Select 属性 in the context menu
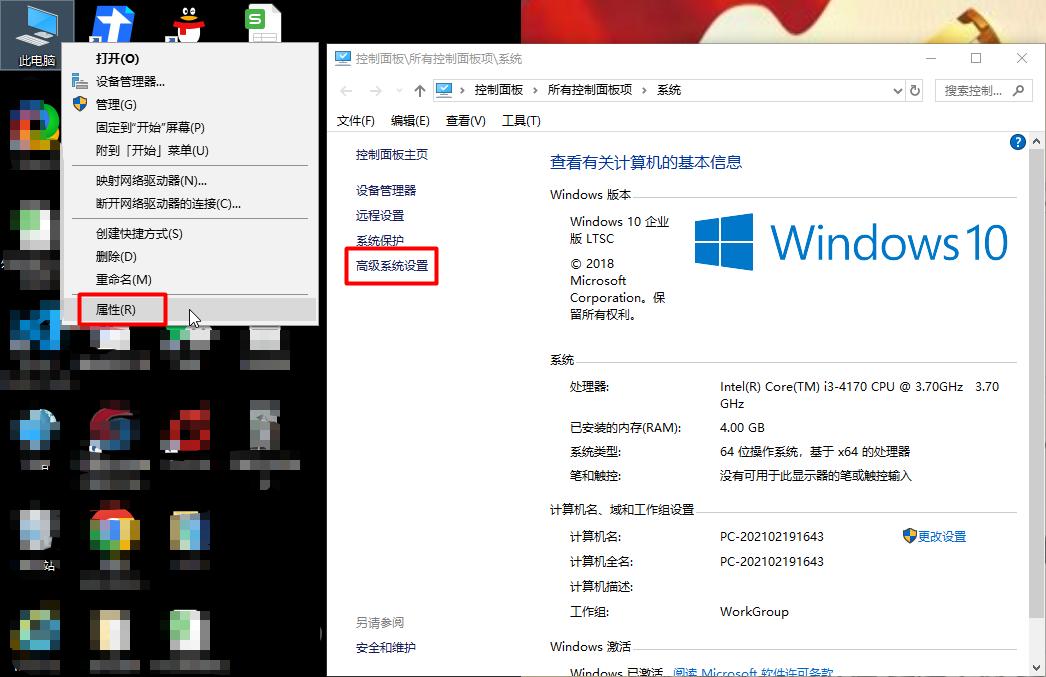 (118, 310)
